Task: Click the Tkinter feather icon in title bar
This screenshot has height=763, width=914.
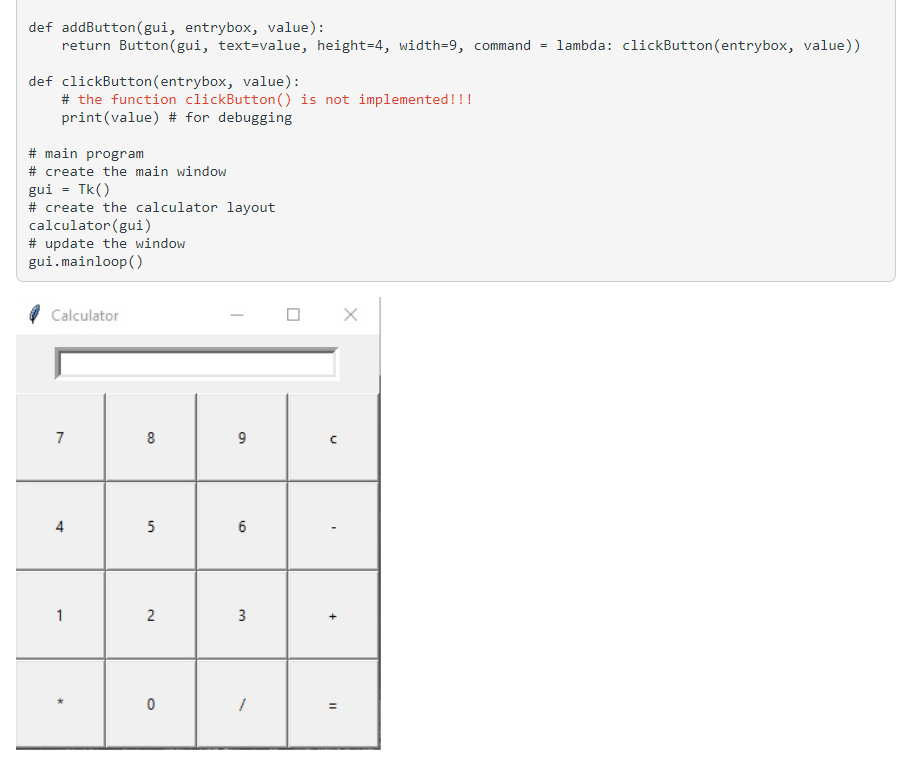Action: click(x=33, y=314)
